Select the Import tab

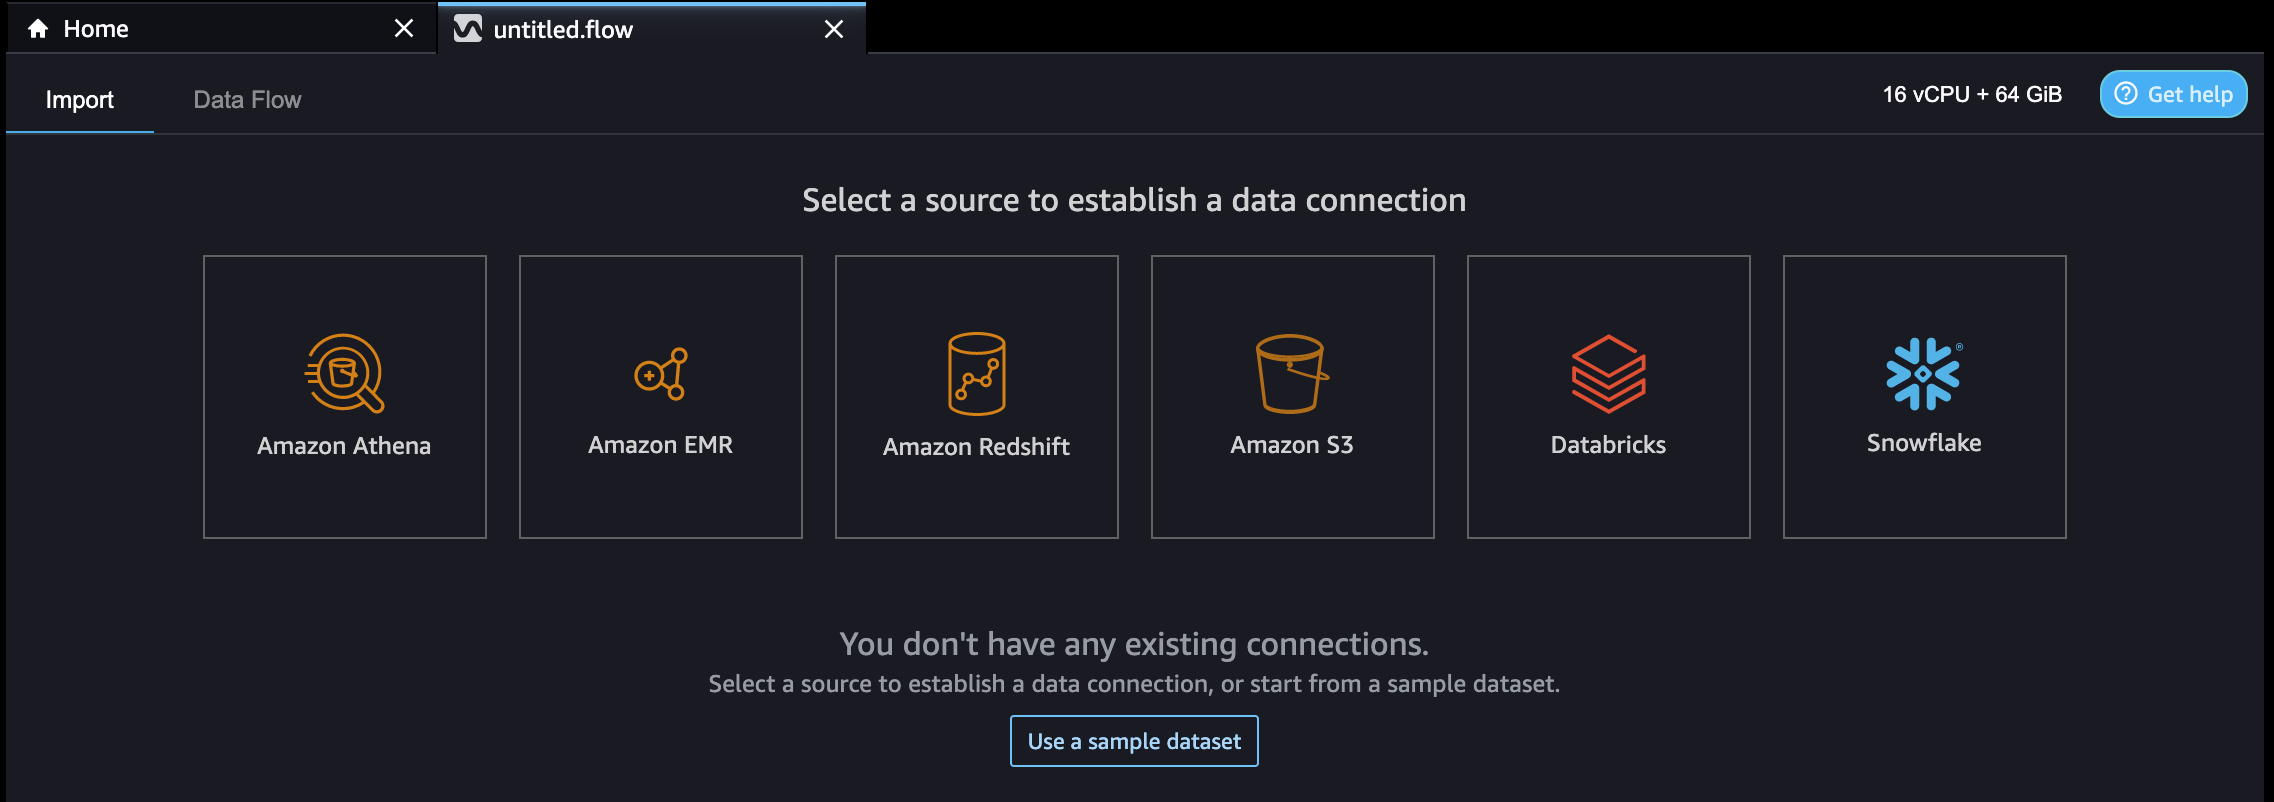pyautogui.click(x=78, y=99)
